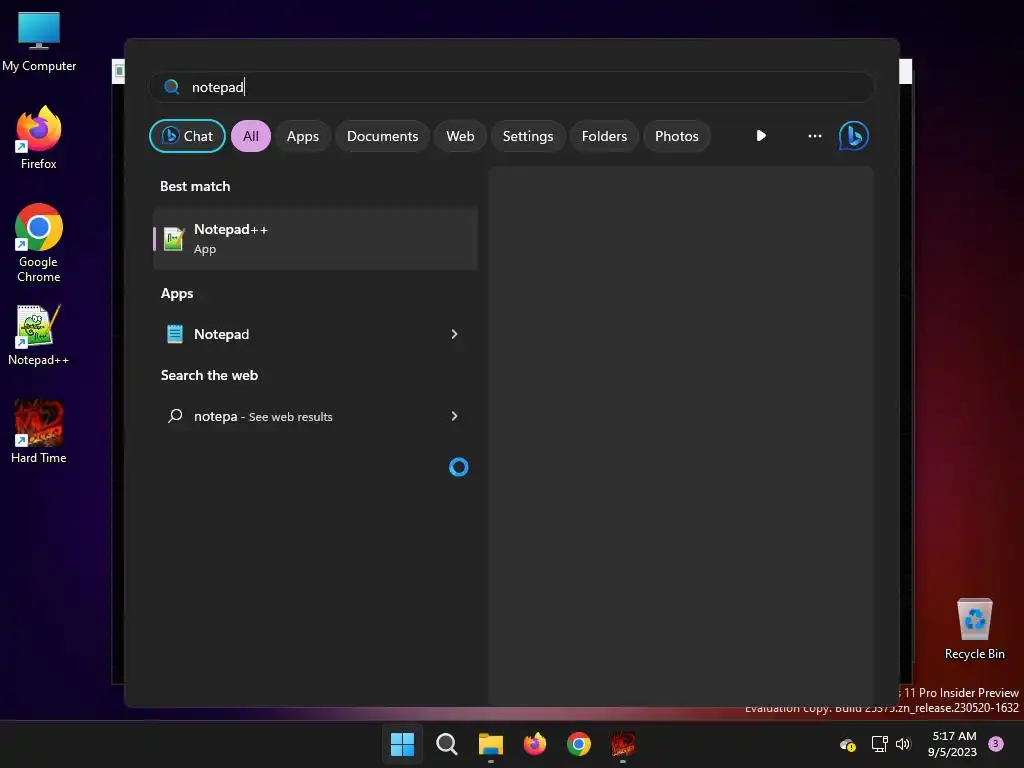Open Chrome from the taskbar

pyautogui.click(x=579, y=744)
